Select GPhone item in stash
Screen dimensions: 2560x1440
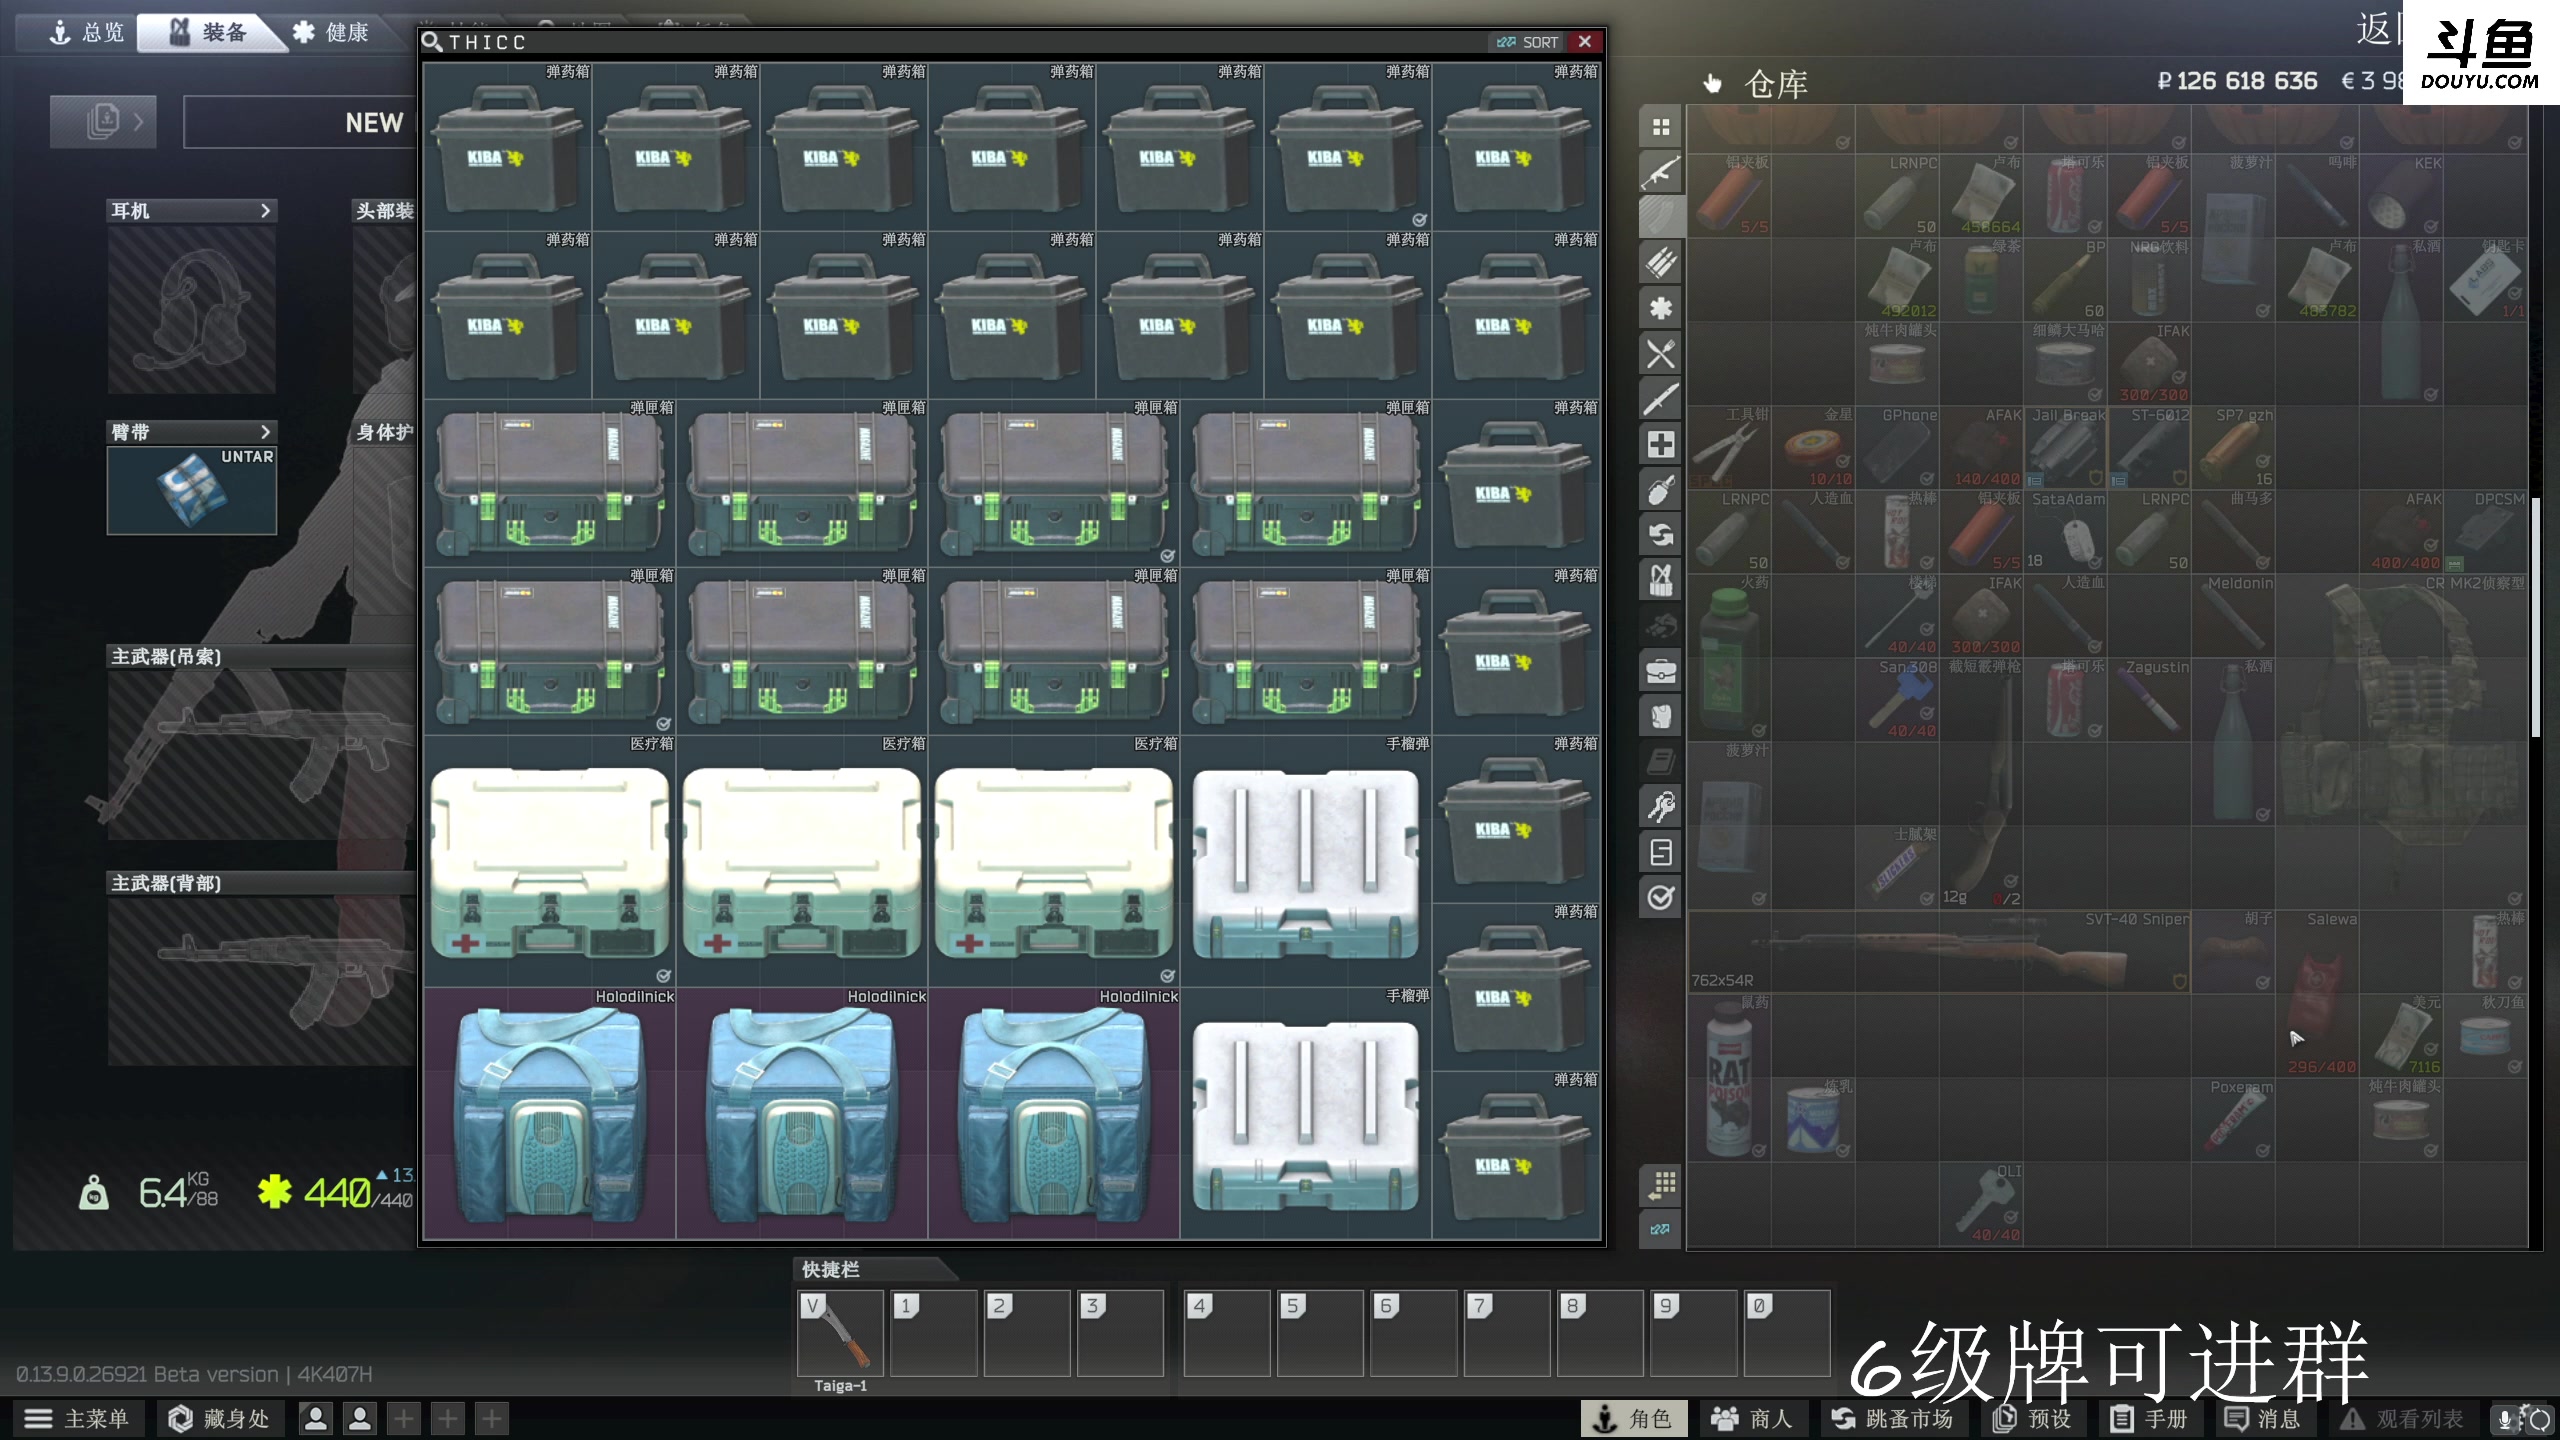[1898, 447]
